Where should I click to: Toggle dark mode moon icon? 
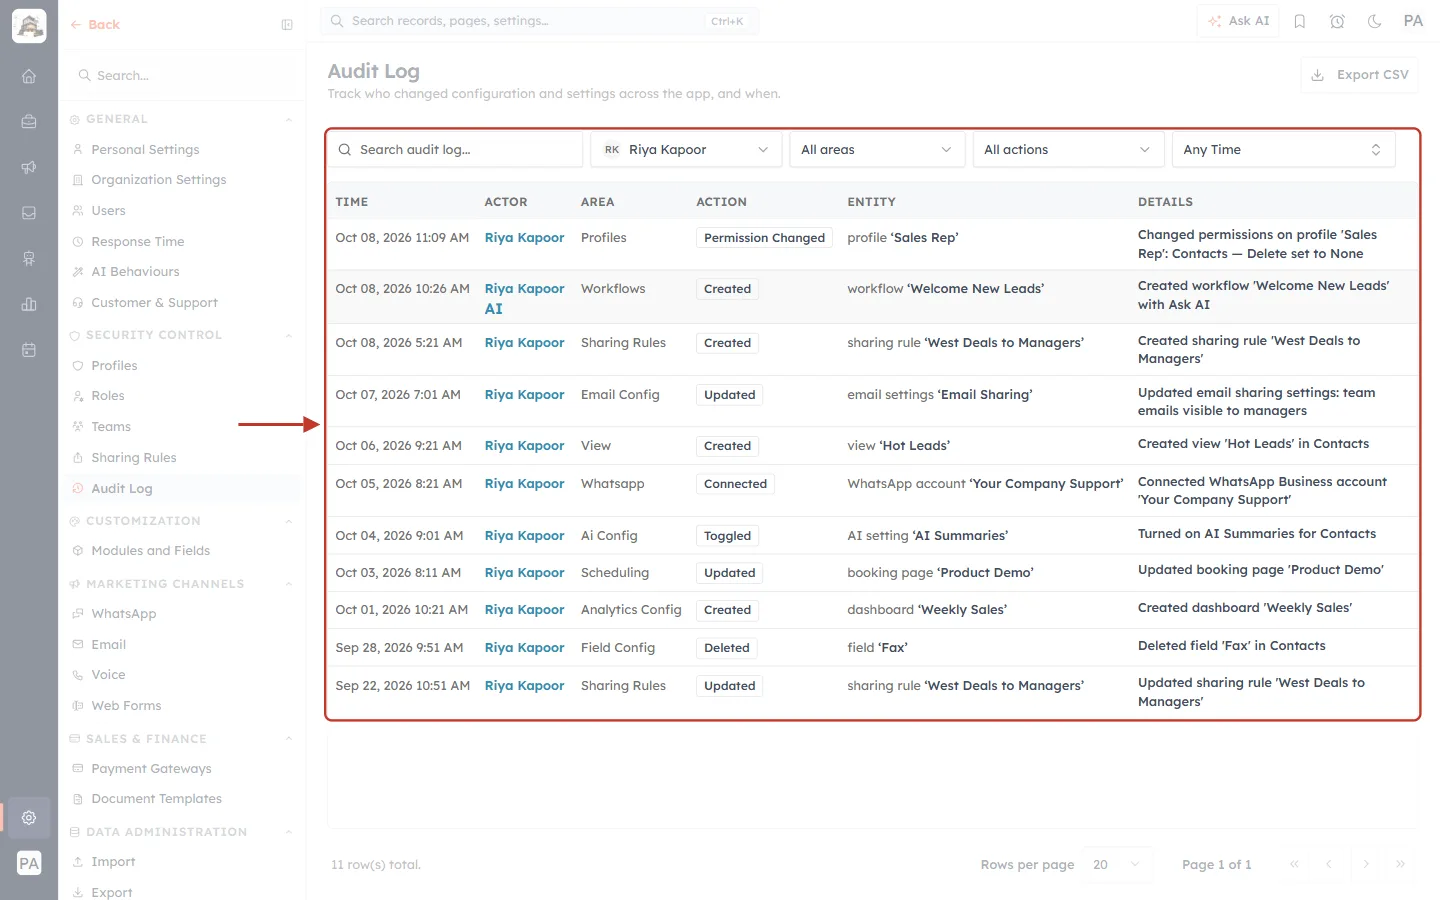tap(1375, 21)
